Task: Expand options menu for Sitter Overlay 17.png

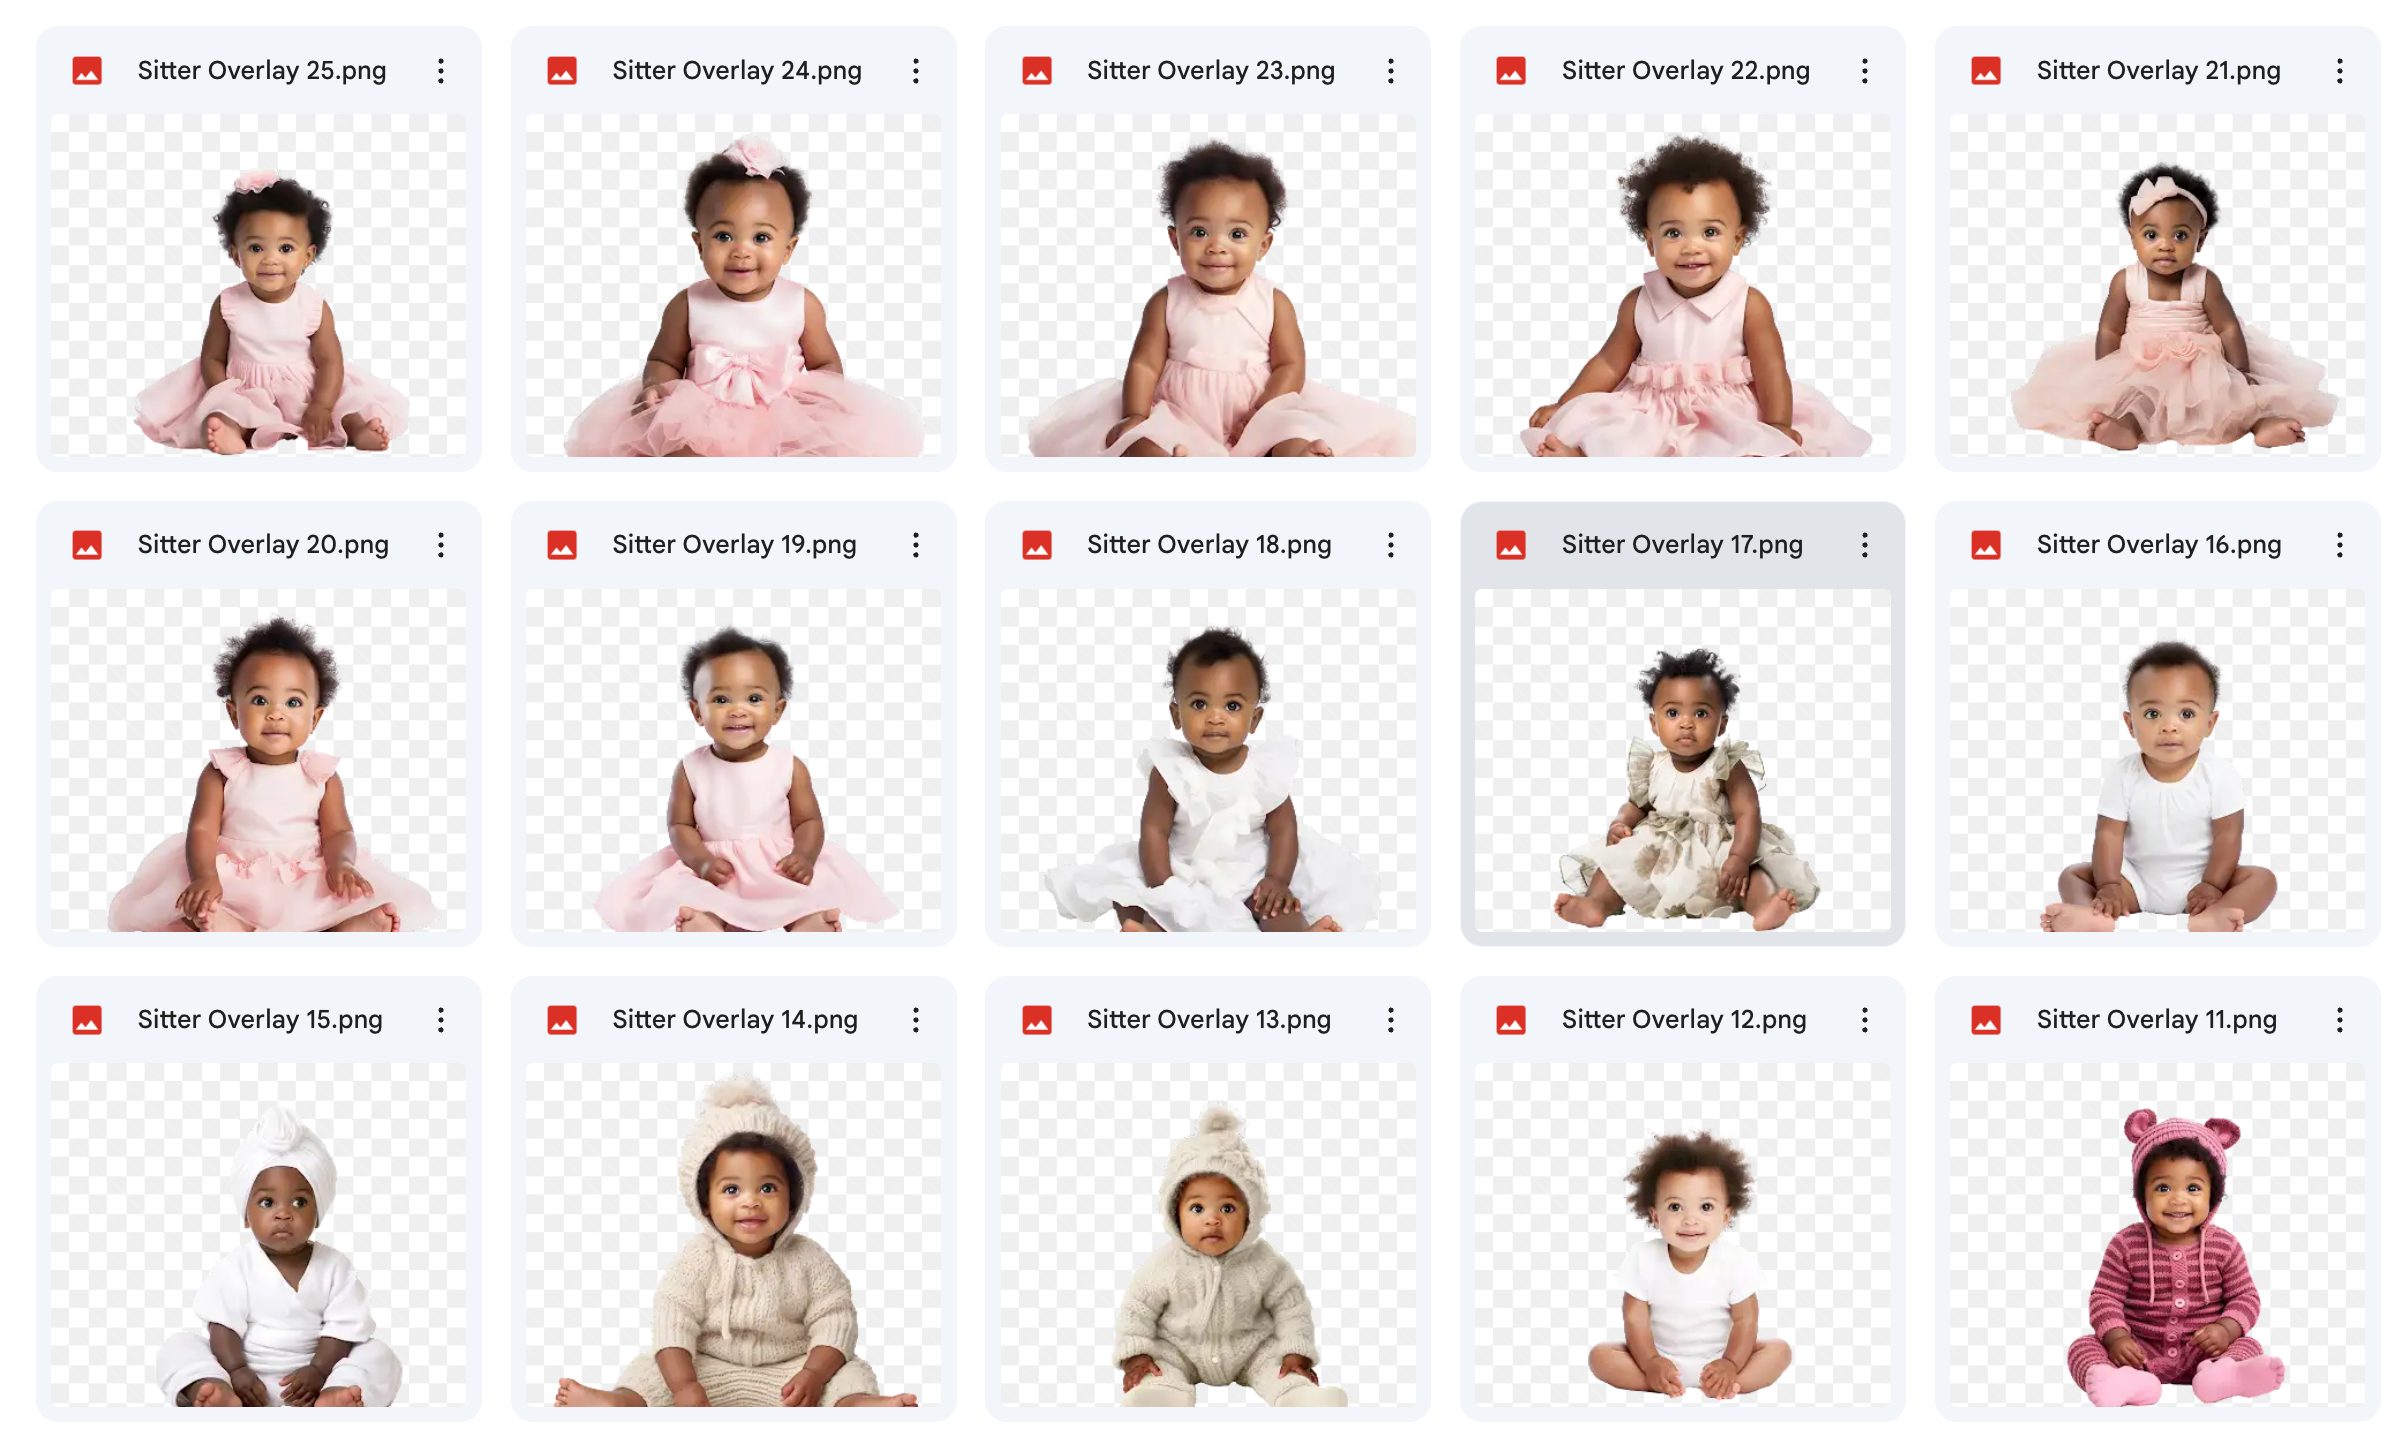Action: coord(1864,545)
